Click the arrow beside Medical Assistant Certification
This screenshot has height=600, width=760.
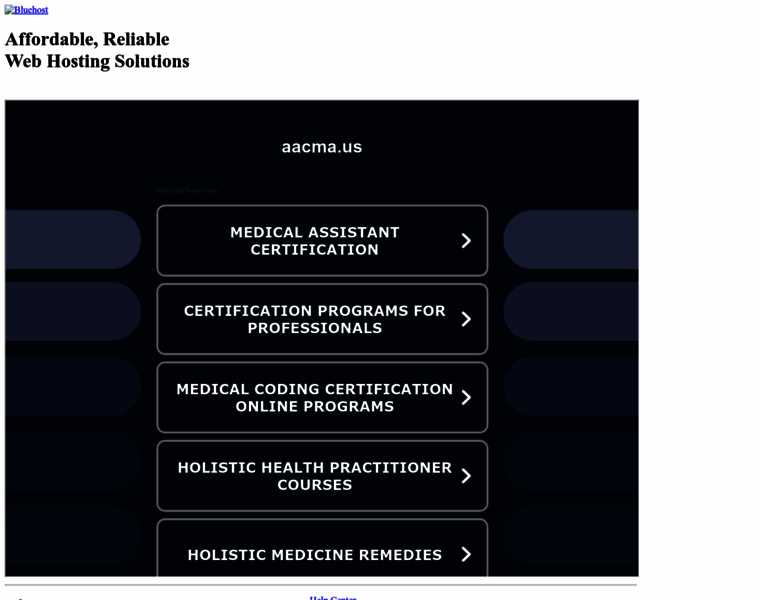(x=466, y=241)
